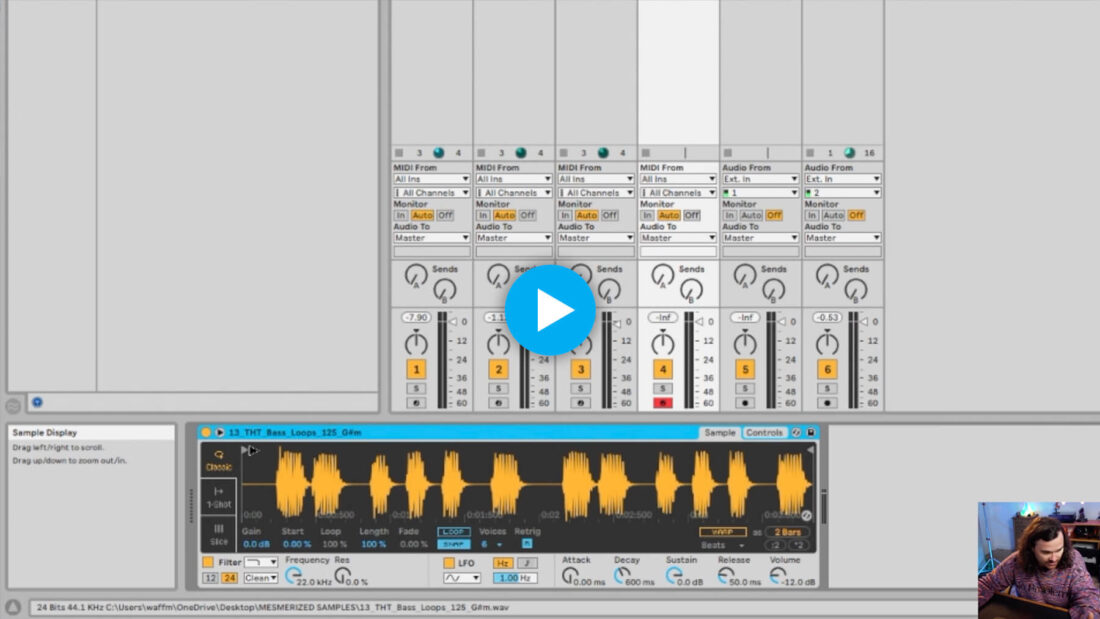Mute track 2 via its activator button
The image size is (1100, 619).
click(x=498, y=369)
